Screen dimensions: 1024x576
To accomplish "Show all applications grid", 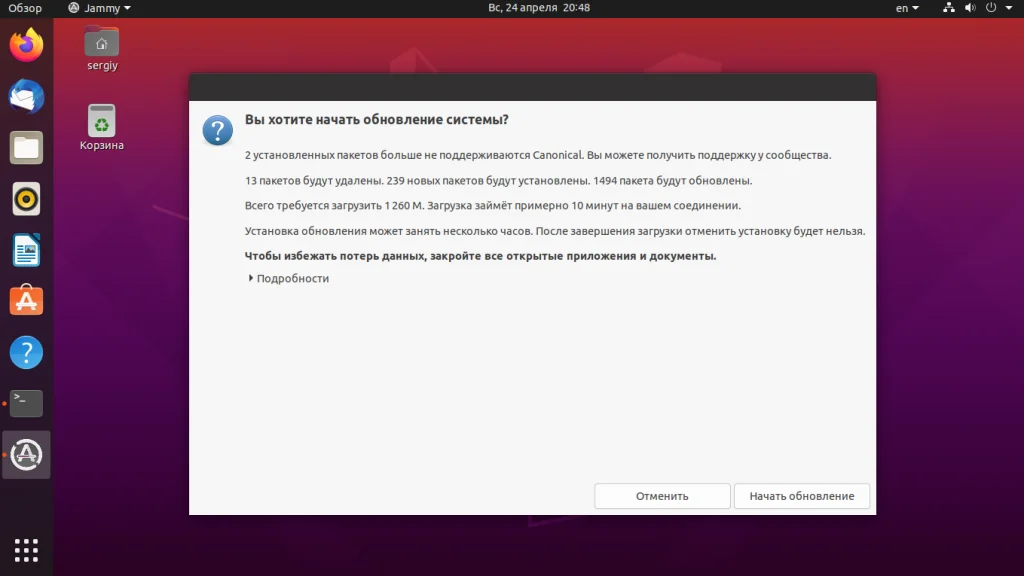I will point(25,550).
